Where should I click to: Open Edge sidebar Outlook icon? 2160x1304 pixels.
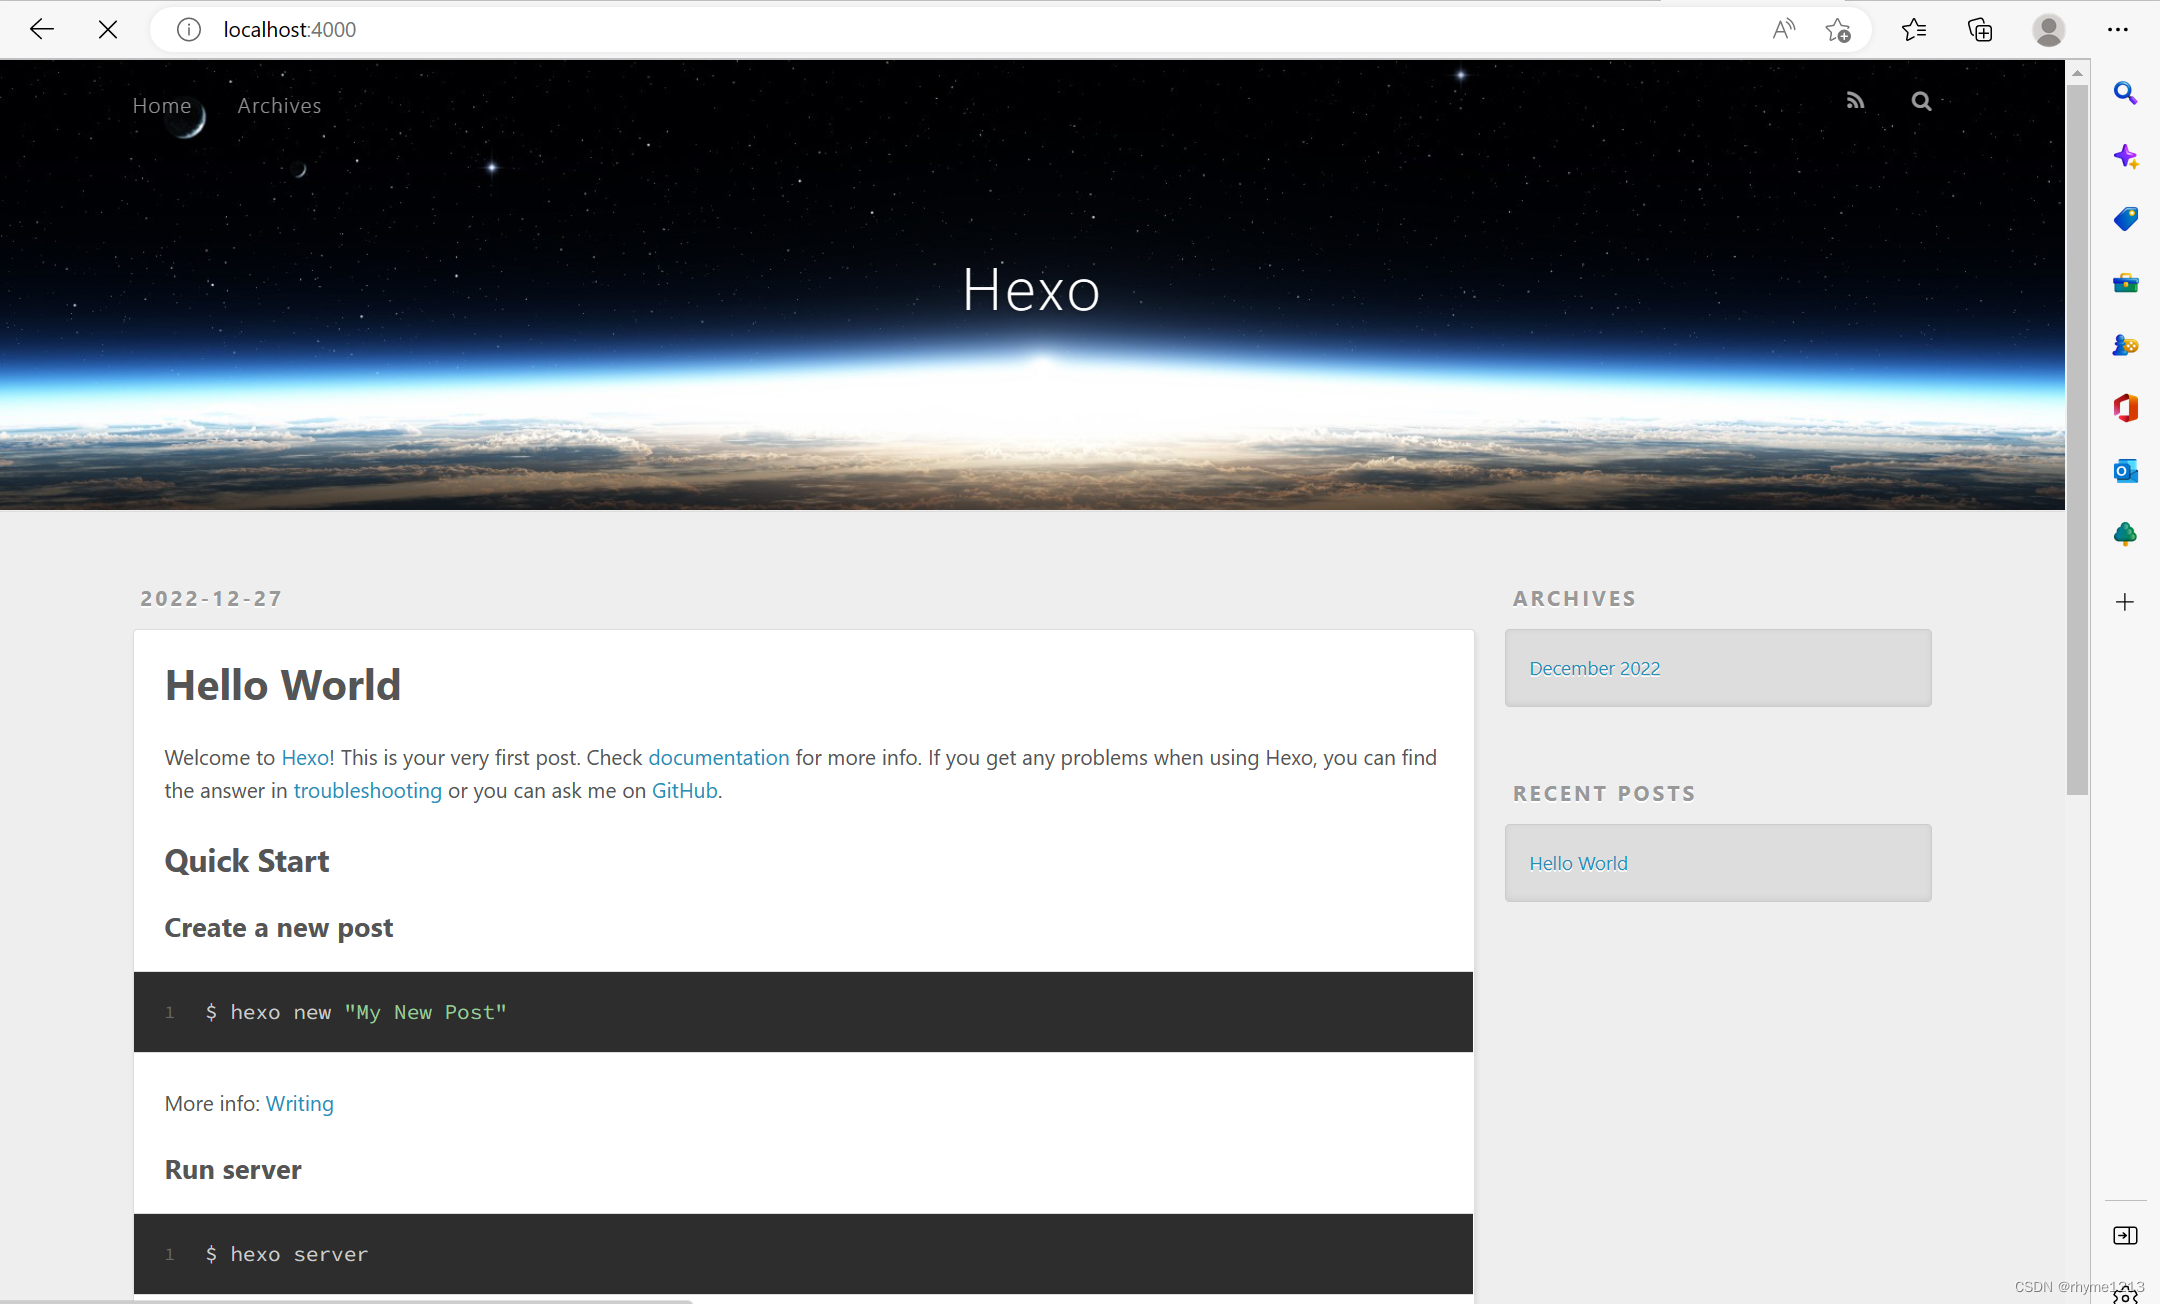[2125, 471]
